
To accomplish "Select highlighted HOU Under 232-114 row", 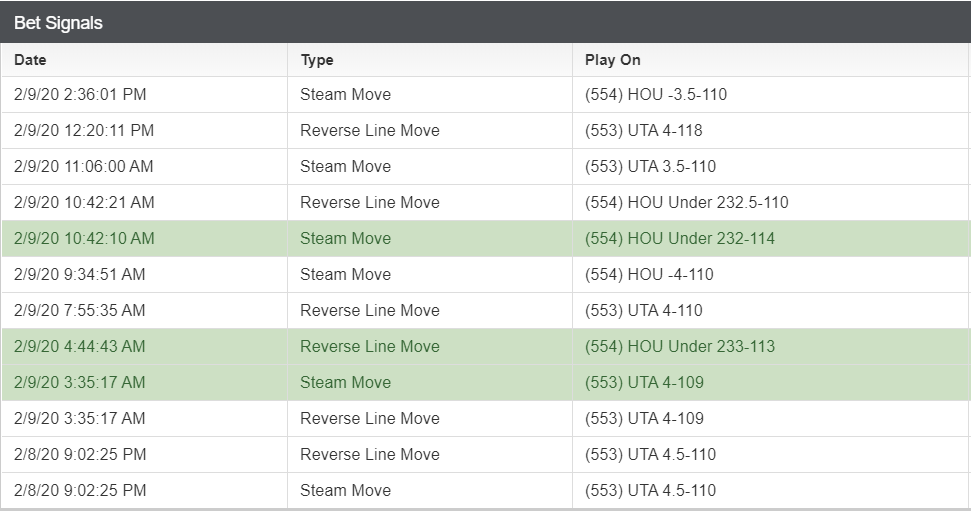I will [486, 238].
